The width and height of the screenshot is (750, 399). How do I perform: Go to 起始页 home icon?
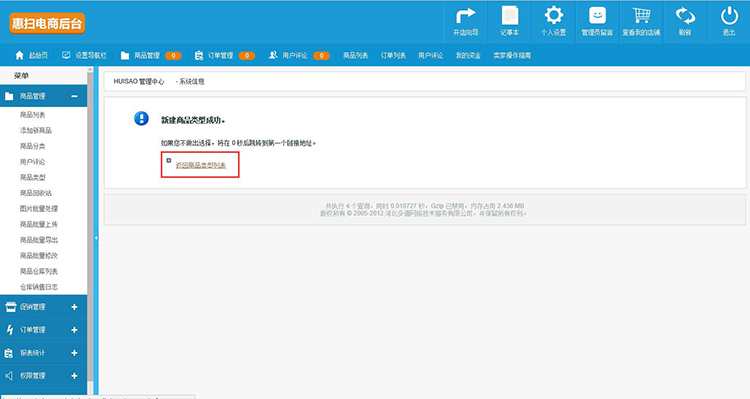20,55
